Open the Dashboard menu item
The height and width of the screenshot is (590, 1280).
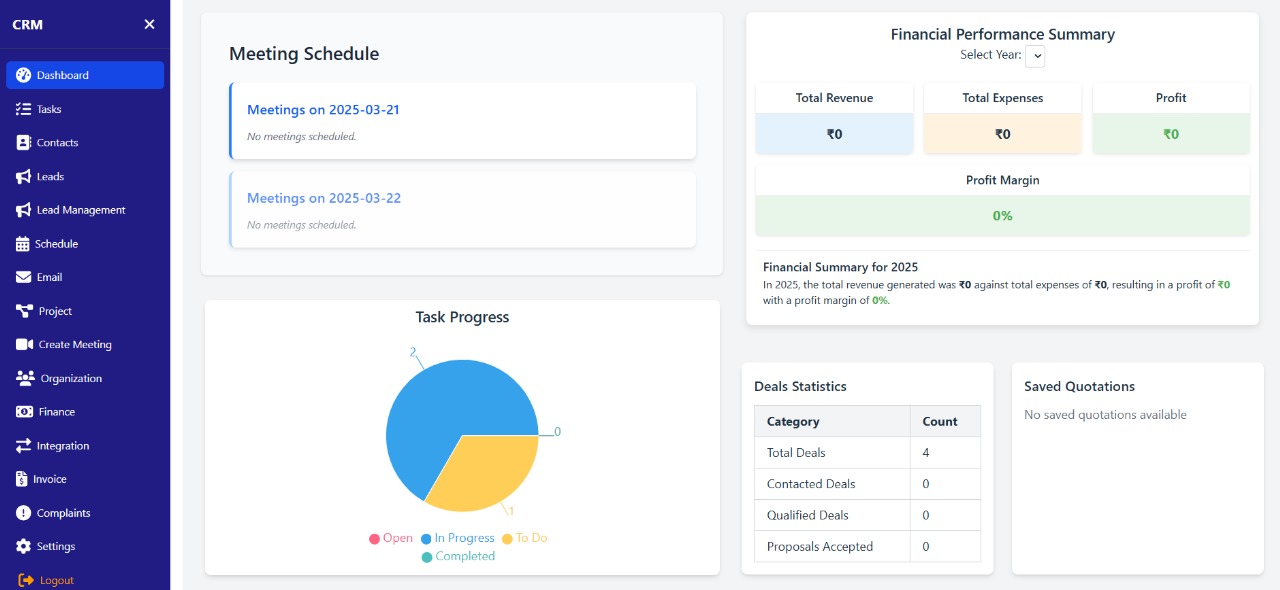(85, 75)
